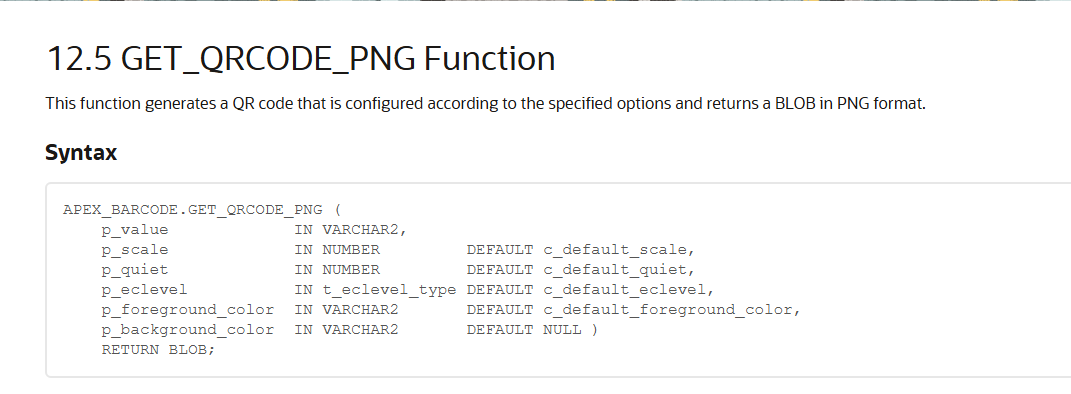The width and height of the screenshot is (1071, 394).
Task: Click the p_foreground_color parameter name
Action: tap(188, 309)
